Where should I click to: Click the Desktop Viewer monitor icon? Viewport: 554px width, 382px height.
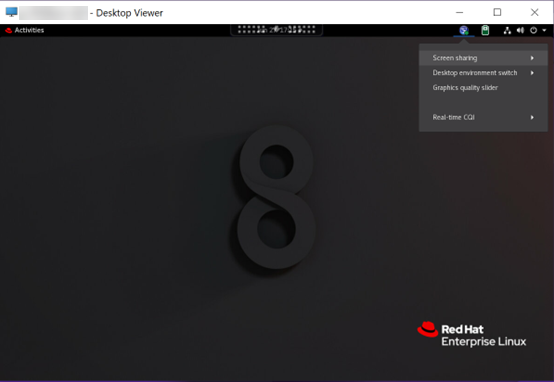pyautogui.click(x=11, y=12)
